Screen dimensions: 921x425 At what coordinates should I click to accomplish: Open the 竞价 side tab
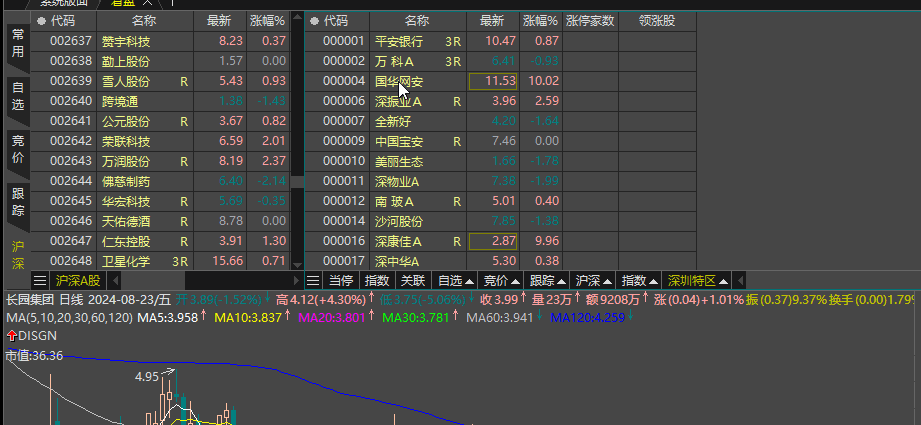coord(18,150)
